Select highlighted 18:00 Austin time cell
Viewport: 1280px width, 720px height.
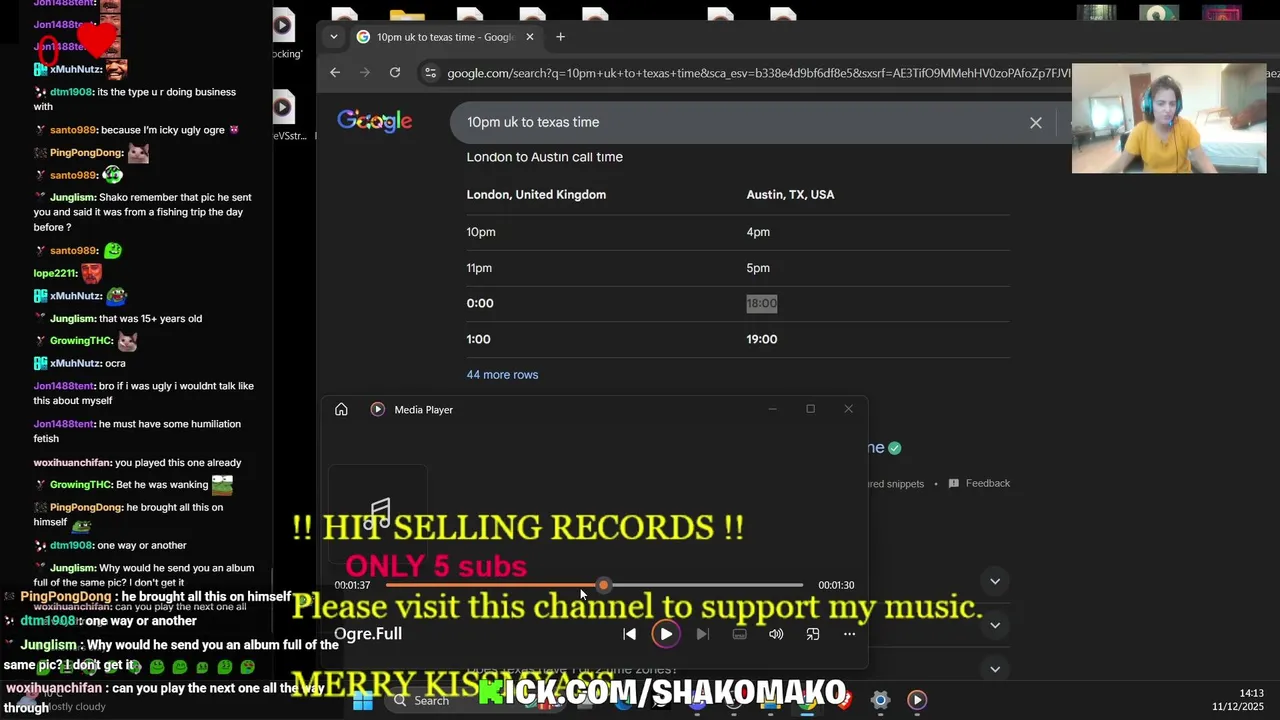(x=761, y=303)
